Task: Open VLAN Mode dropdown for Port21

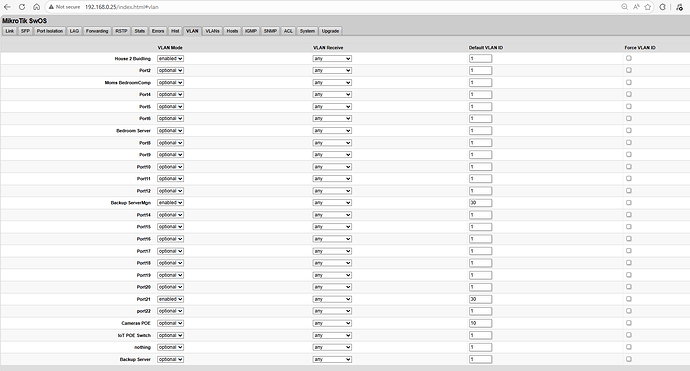Action: click(170, 299)
